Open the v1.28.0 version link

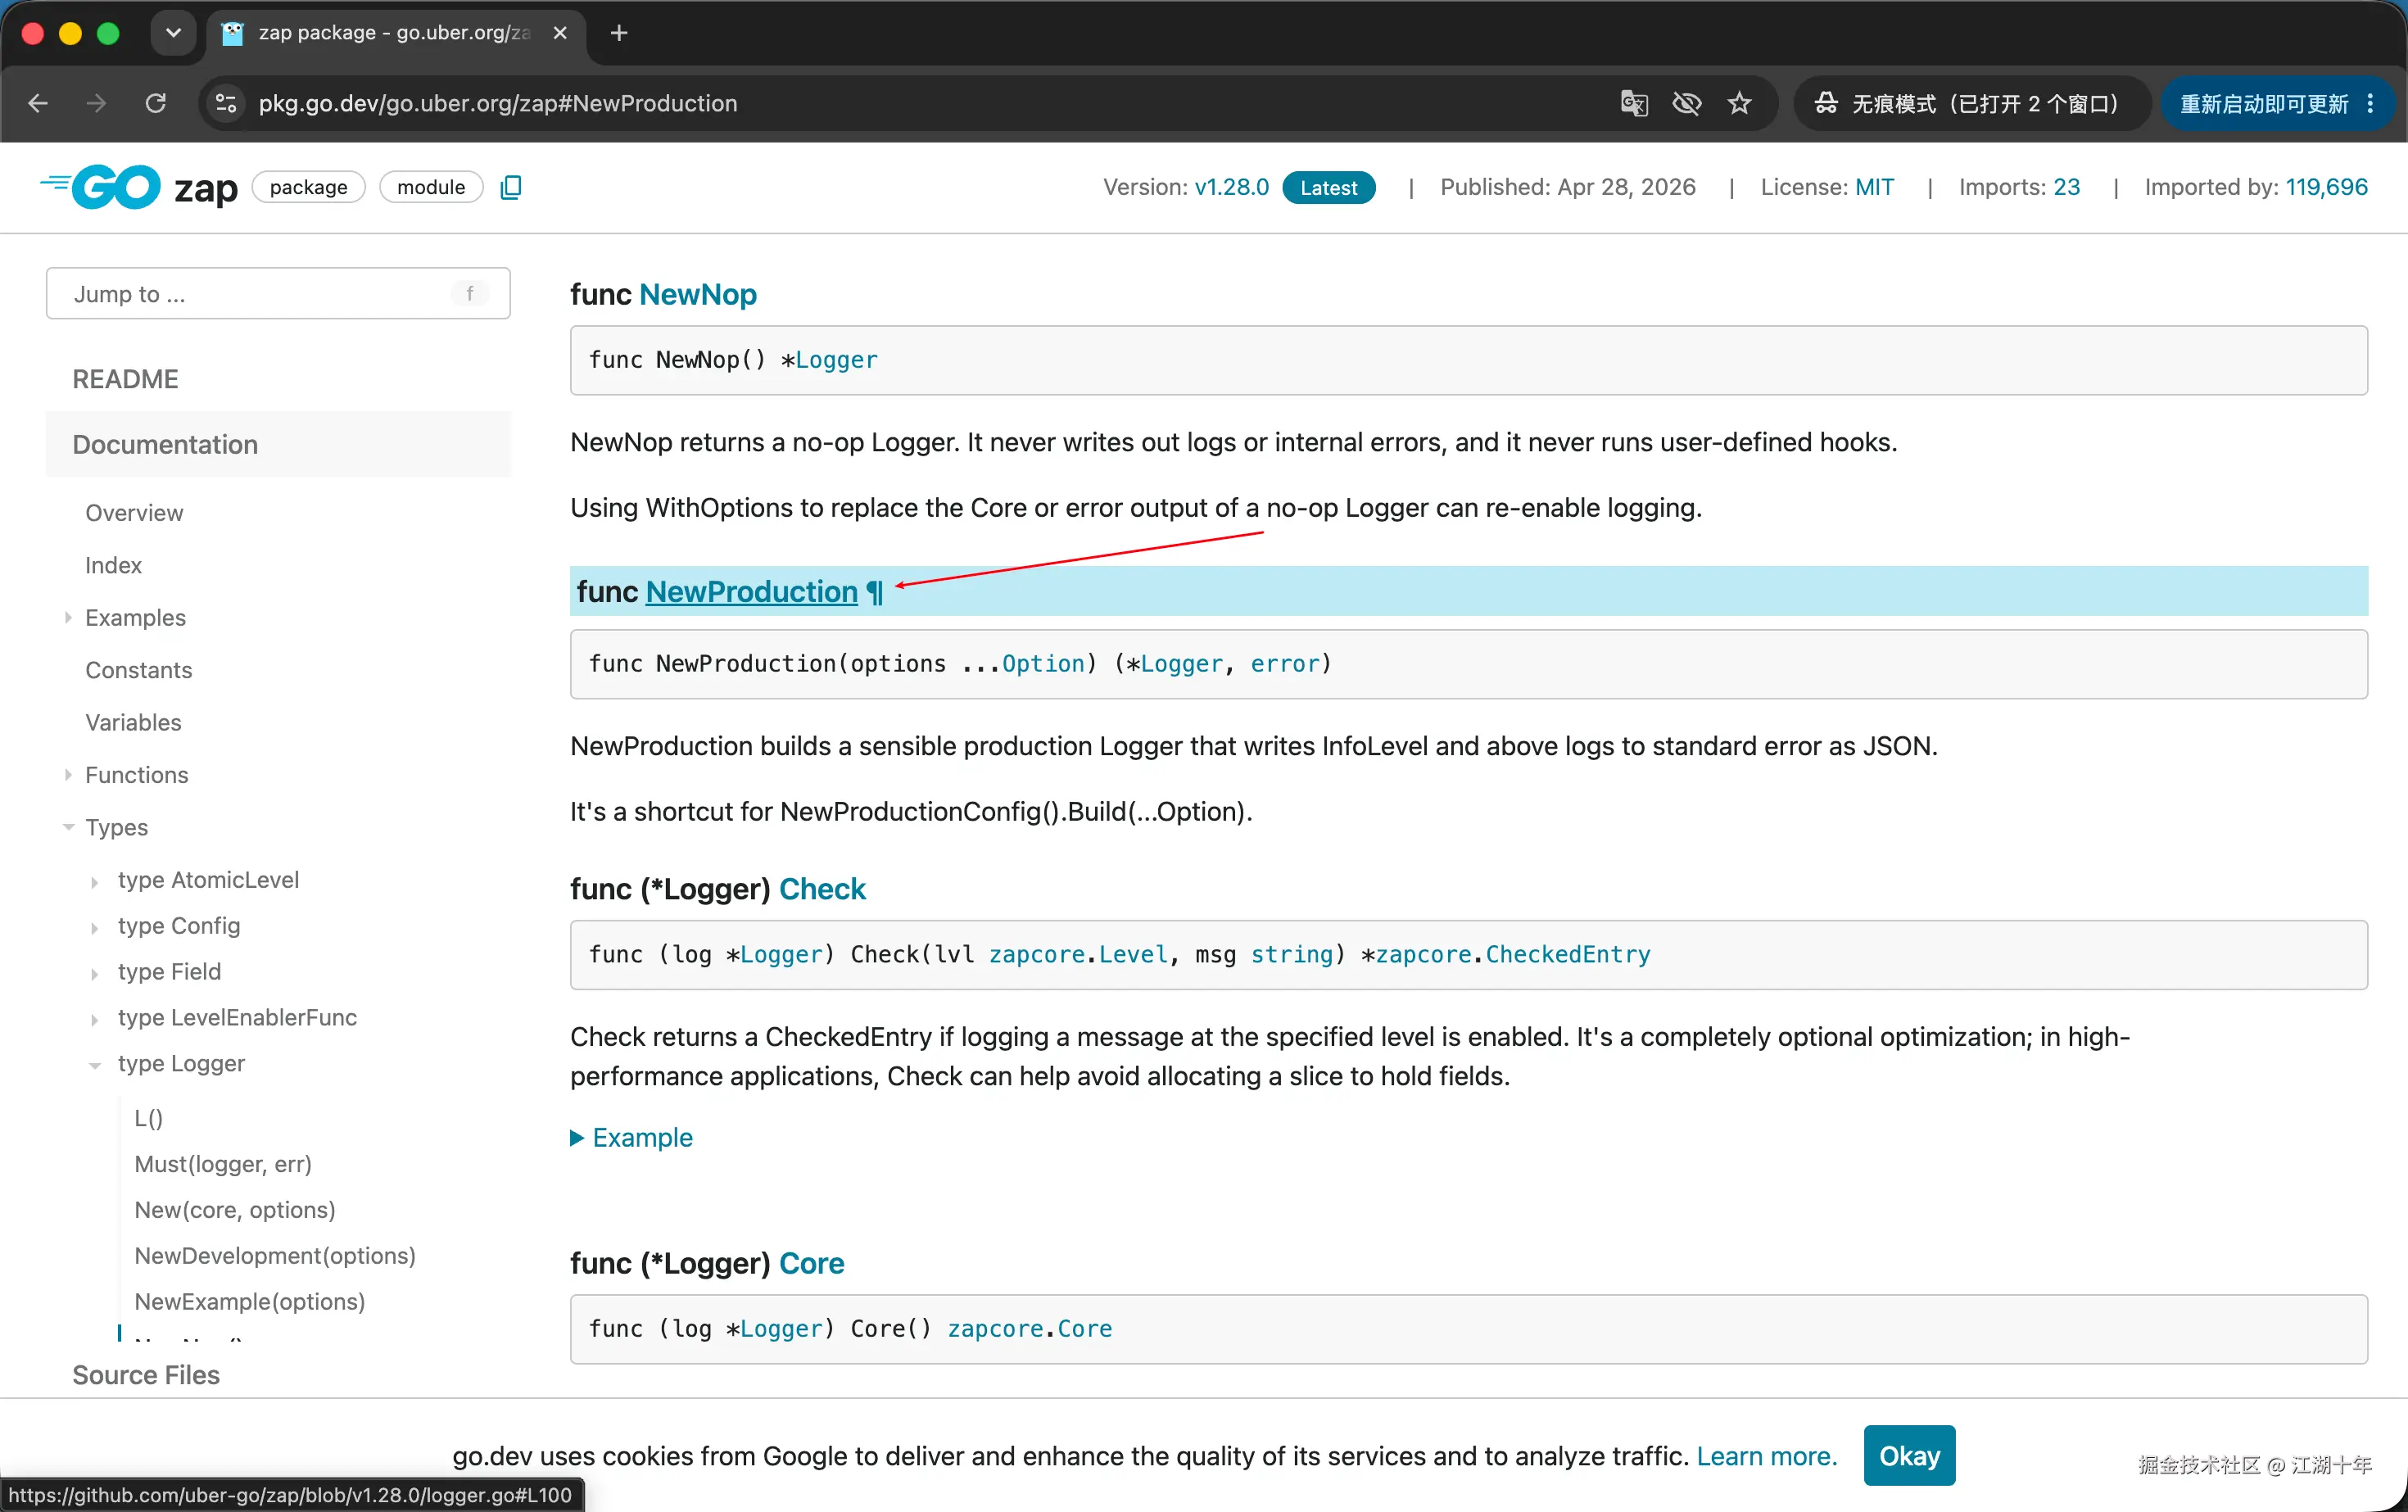click(1231, 187)
